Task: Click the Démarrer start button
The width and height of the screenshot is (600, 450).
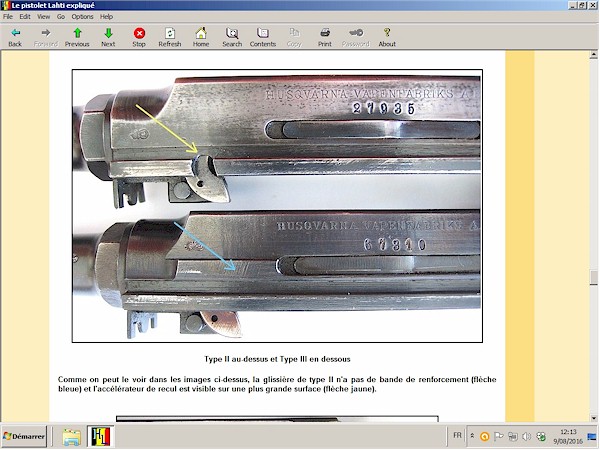Action: click(24, 436)
